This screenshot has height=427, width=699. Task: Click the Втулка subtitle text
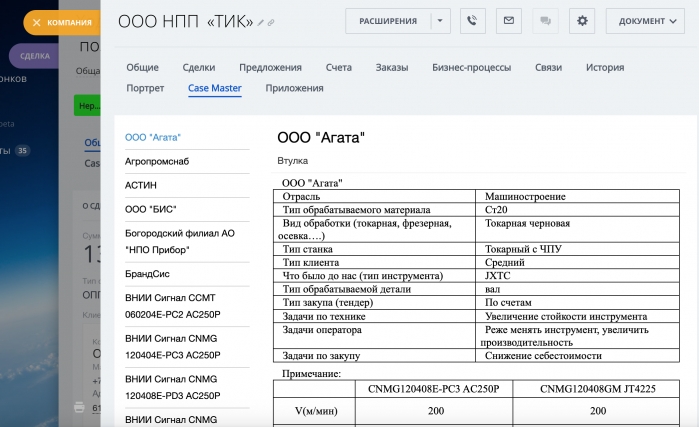[292, 160]
